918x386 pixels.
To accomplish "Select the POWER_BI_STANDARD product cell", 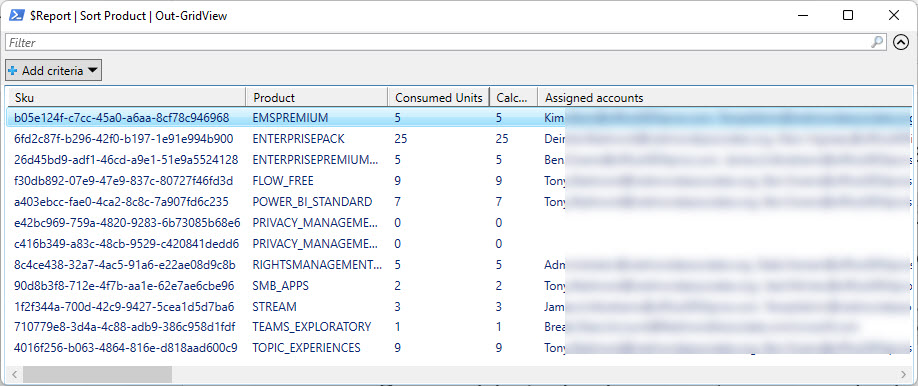I will (312, 201).
